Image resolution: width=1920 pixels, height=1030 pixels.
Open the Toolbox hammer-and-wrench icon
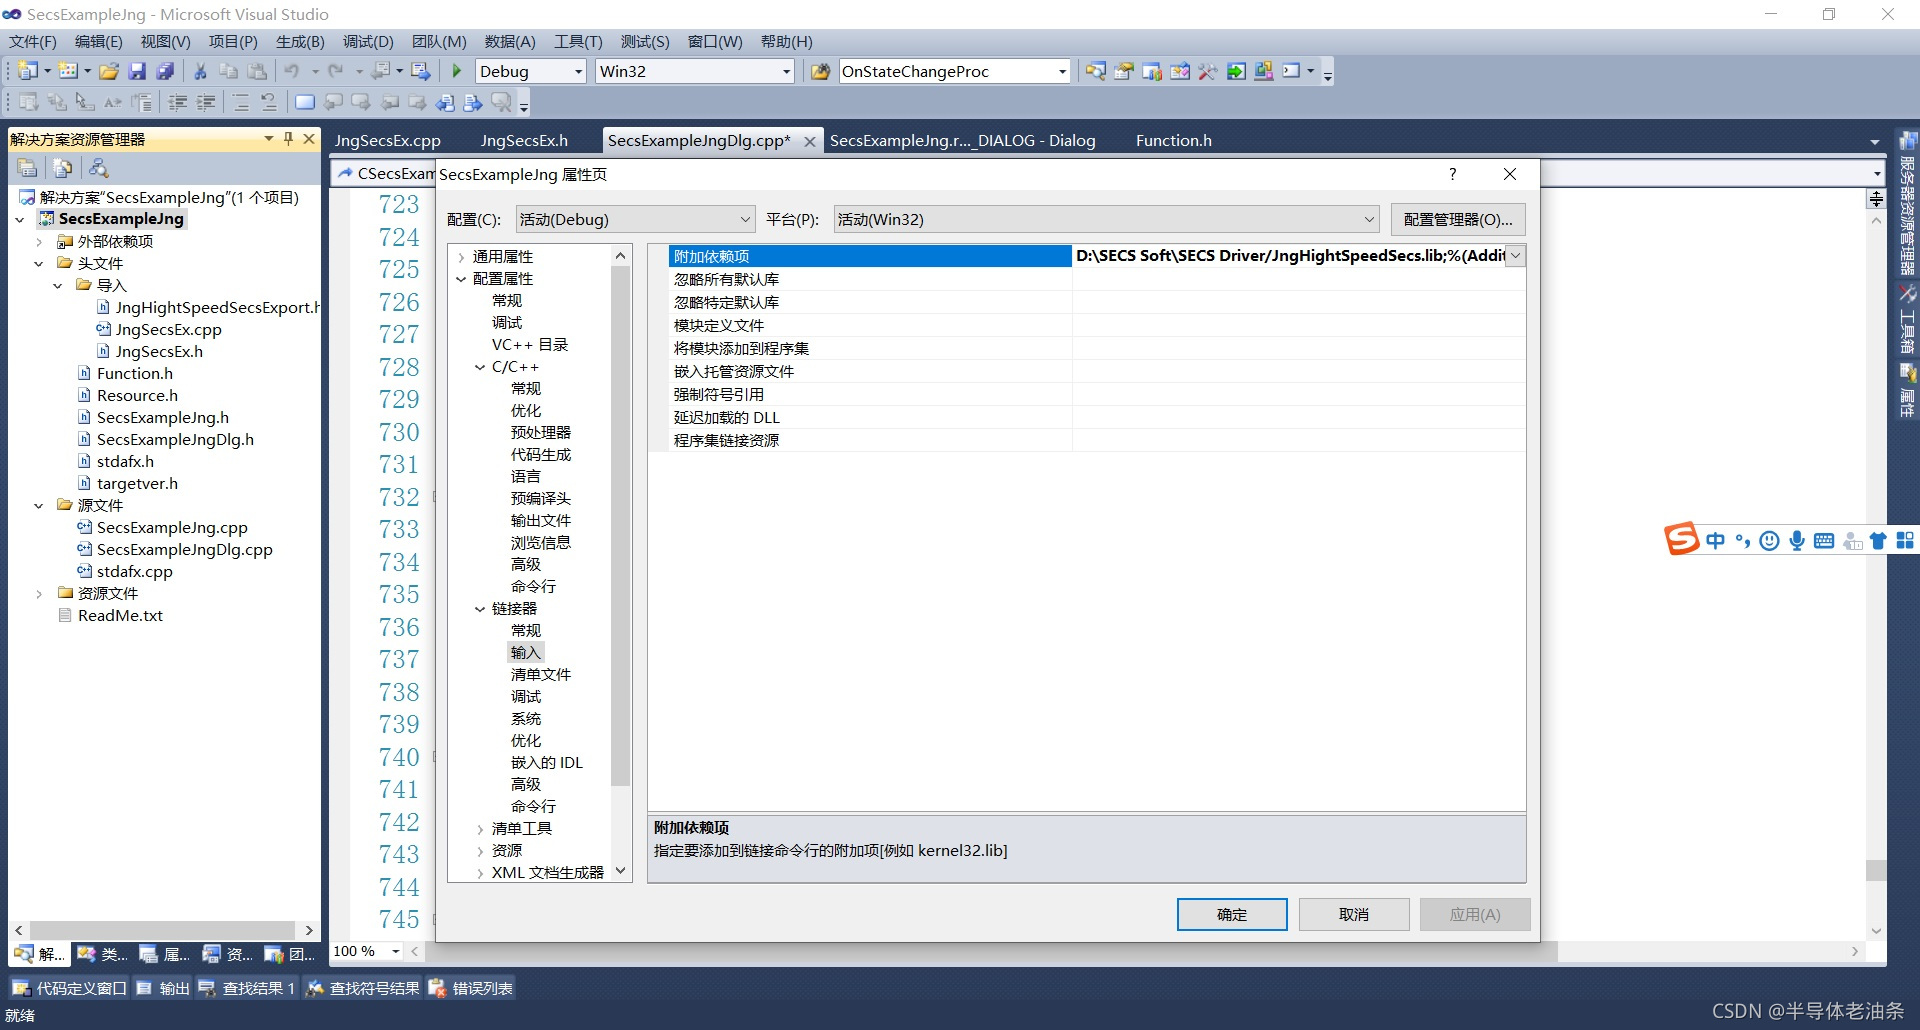(x=1208, y=71)
